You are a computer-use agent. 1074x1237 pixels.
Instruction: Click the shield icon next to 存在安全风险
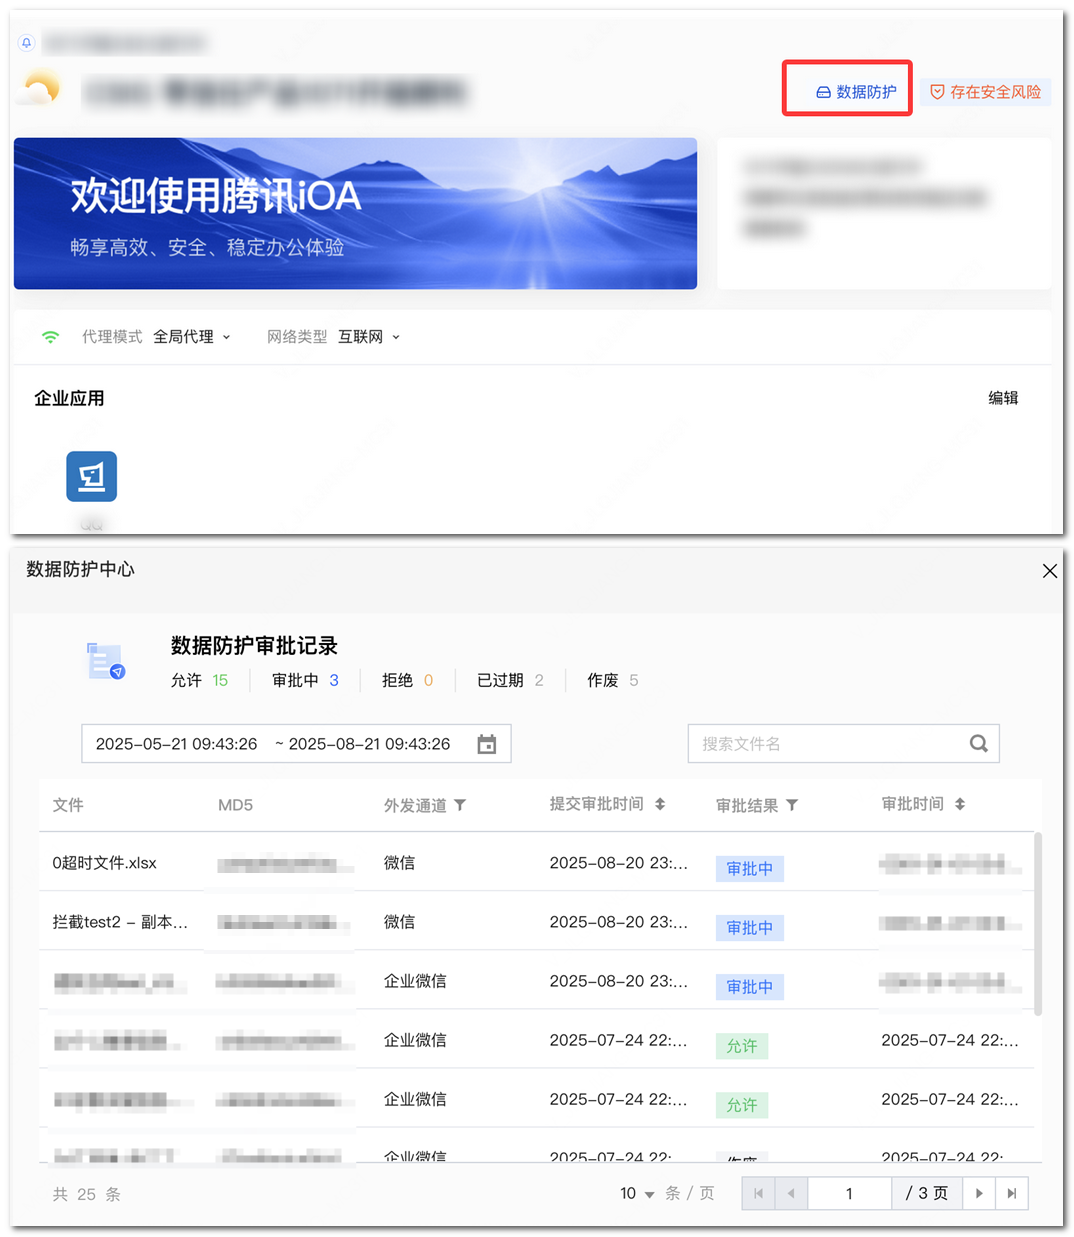(x=937, y=92)
